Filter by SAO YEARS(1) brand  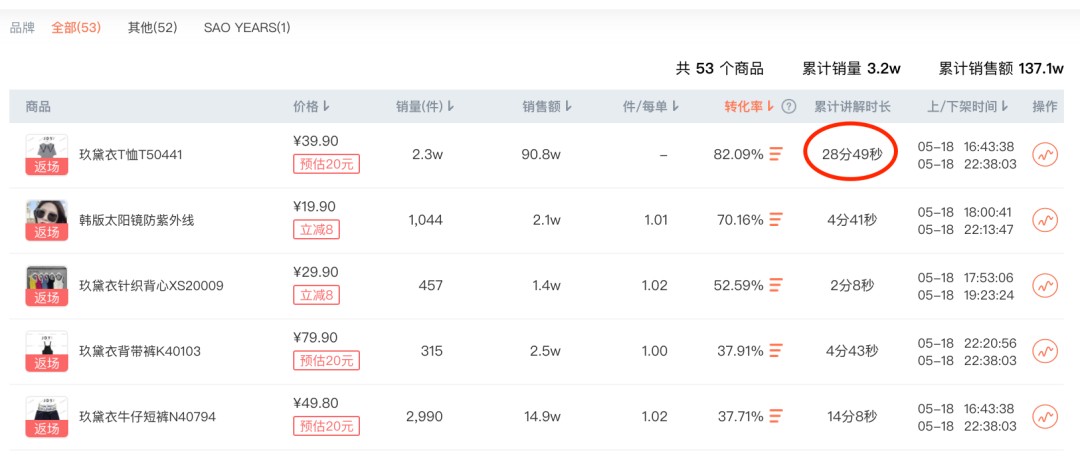[247, 28]
